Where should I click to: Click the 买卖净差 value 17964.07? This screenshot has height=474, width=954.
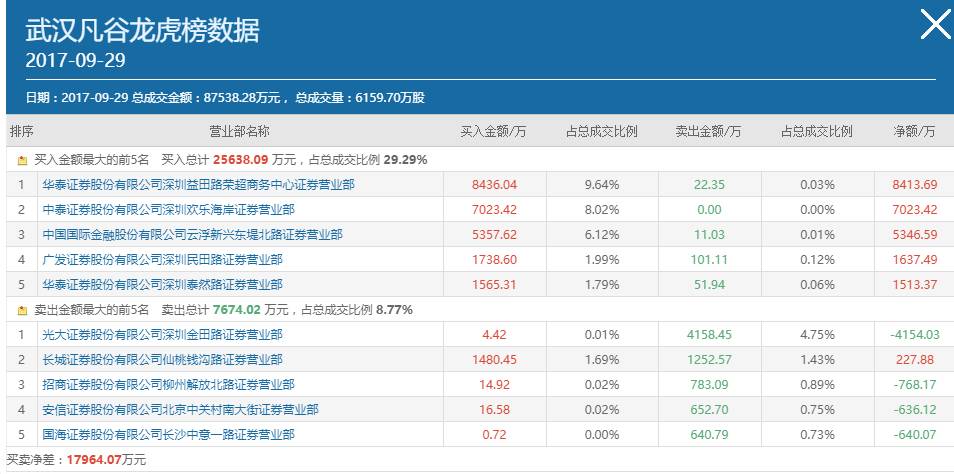coord(95,460)
